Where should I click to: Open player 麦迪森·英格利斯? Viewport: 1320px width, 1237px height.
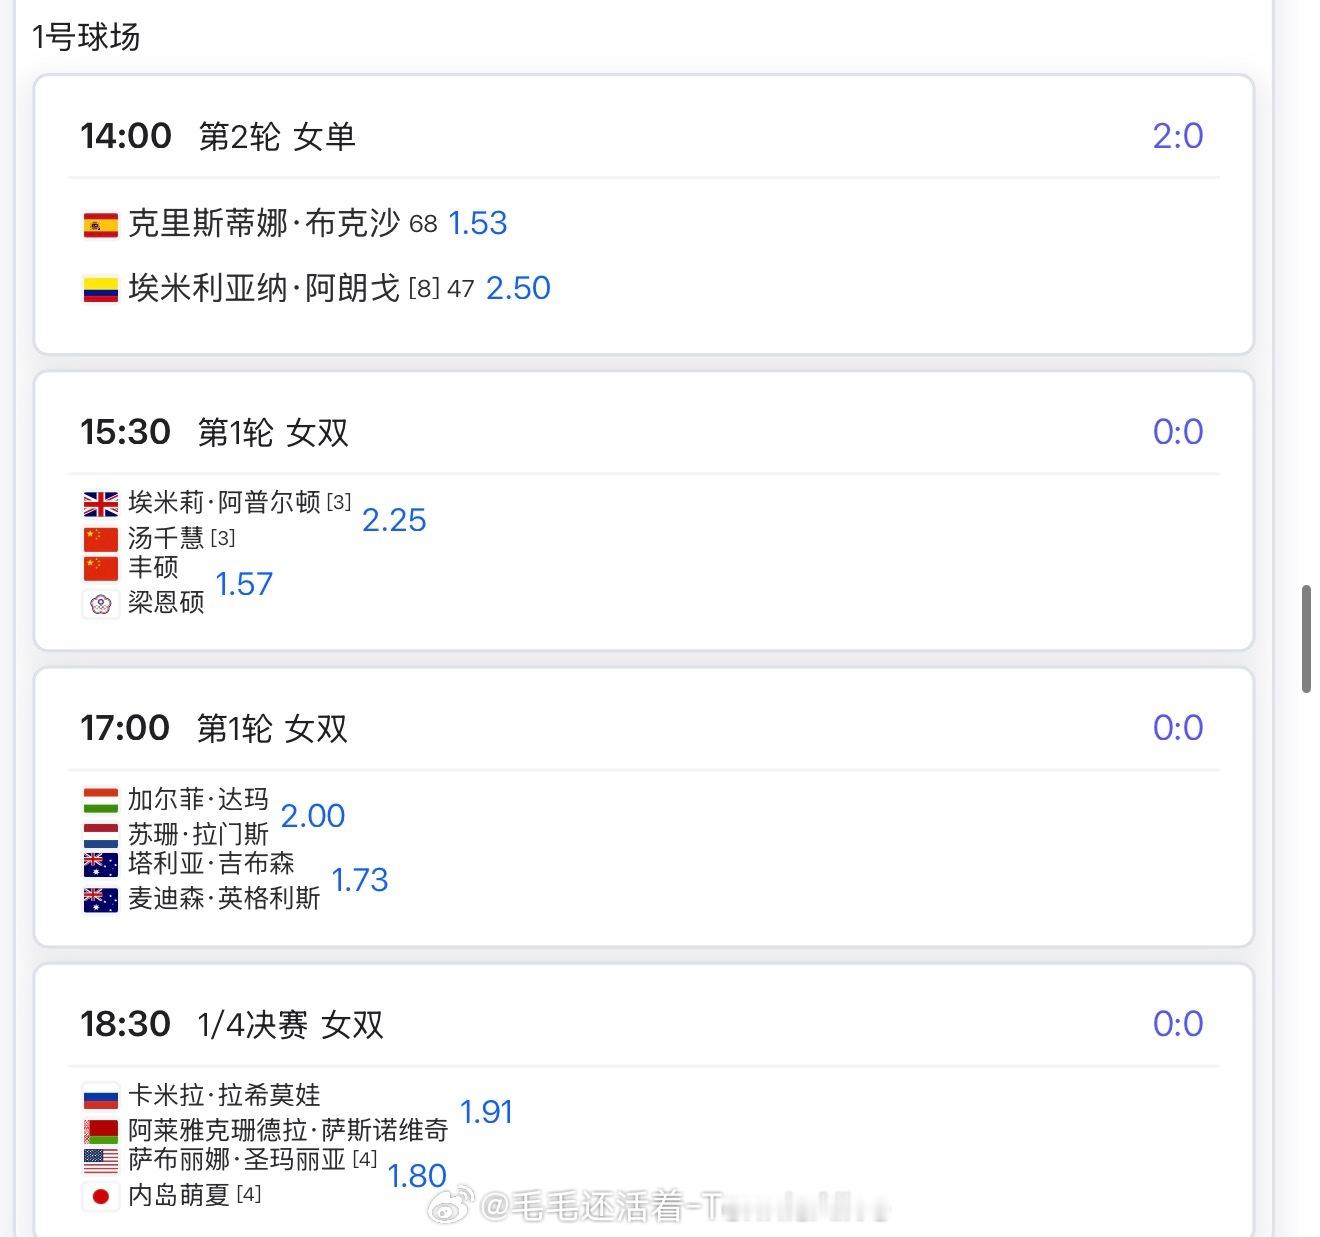(224, 899)
